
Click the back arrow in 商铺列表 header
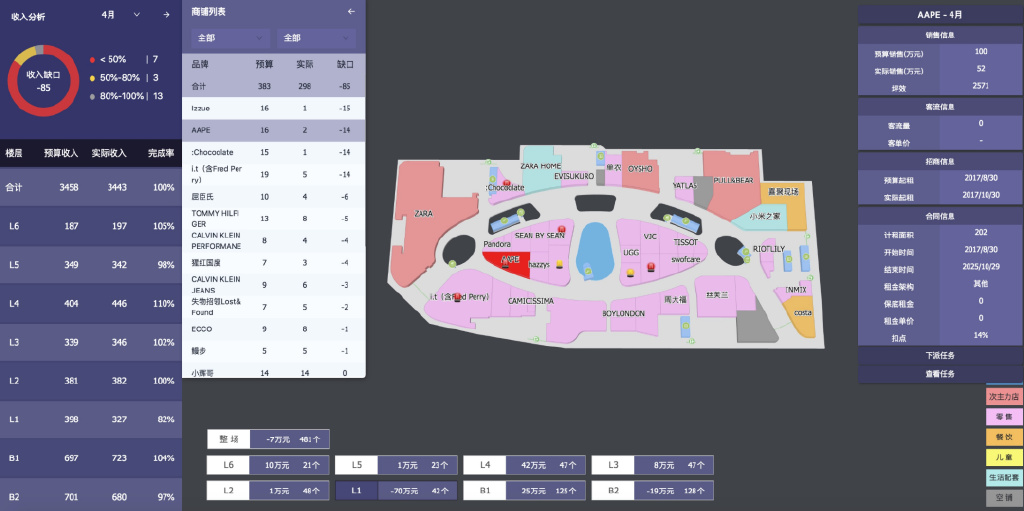point(351,12)
